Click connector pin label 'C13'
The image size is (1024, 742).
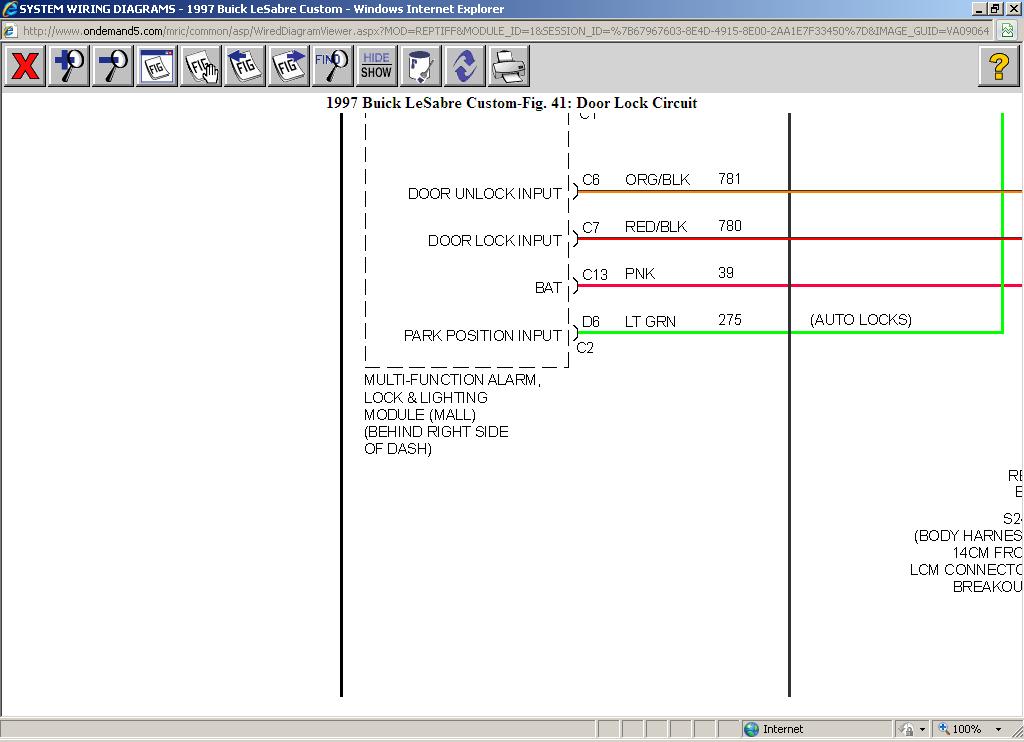pos(595,274)
